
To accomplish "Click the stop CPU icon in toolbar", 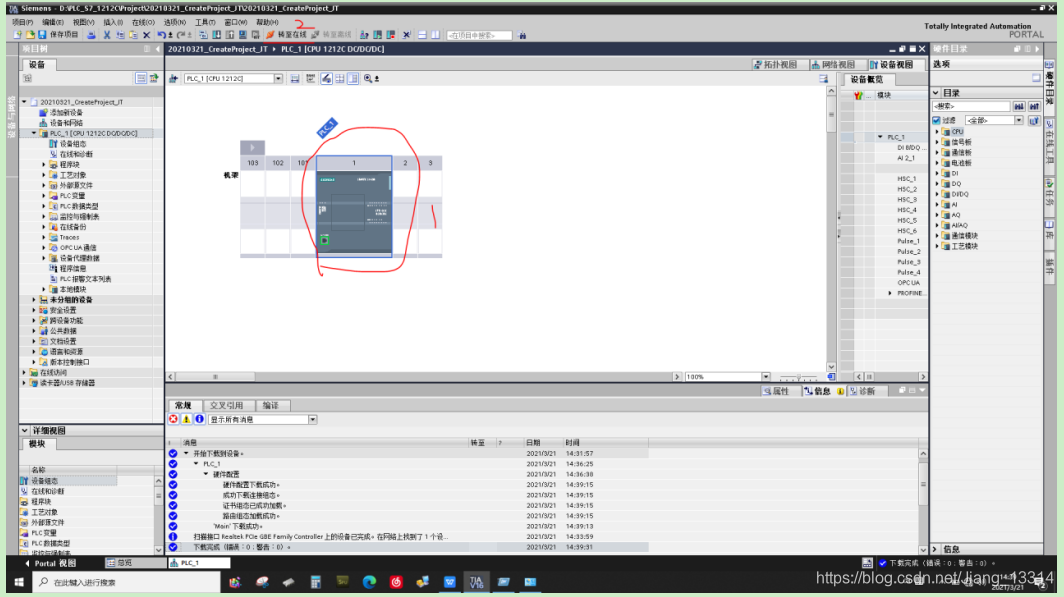I will (391, 35).
